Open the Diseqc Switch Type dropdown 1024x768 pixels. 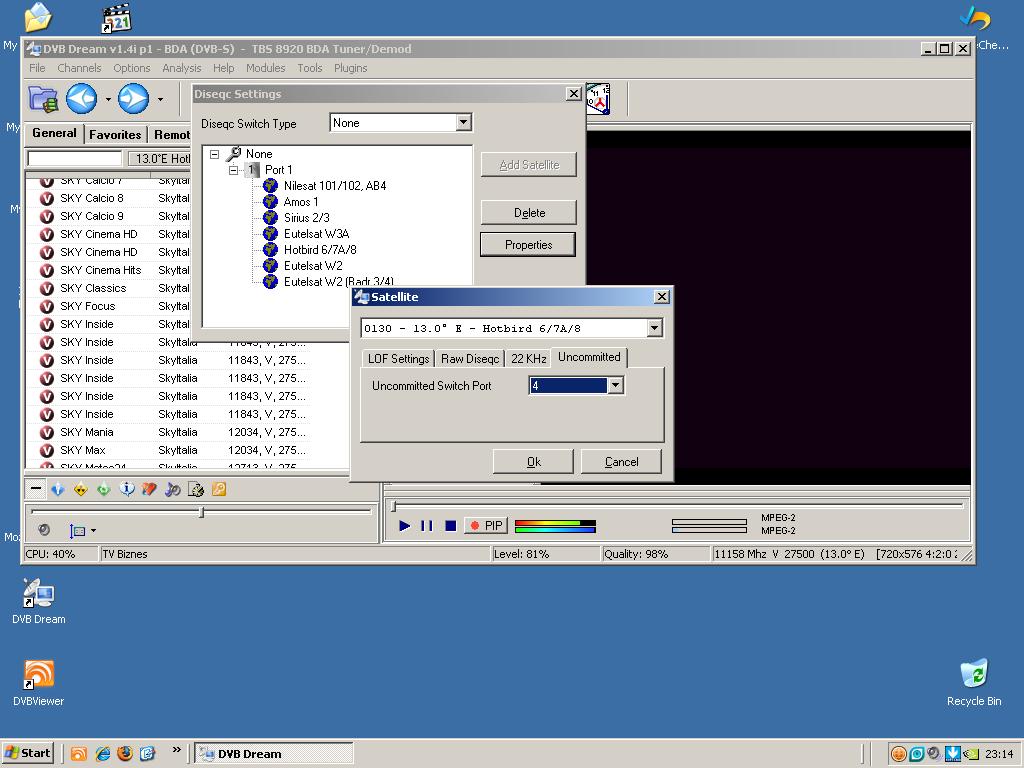463,123
